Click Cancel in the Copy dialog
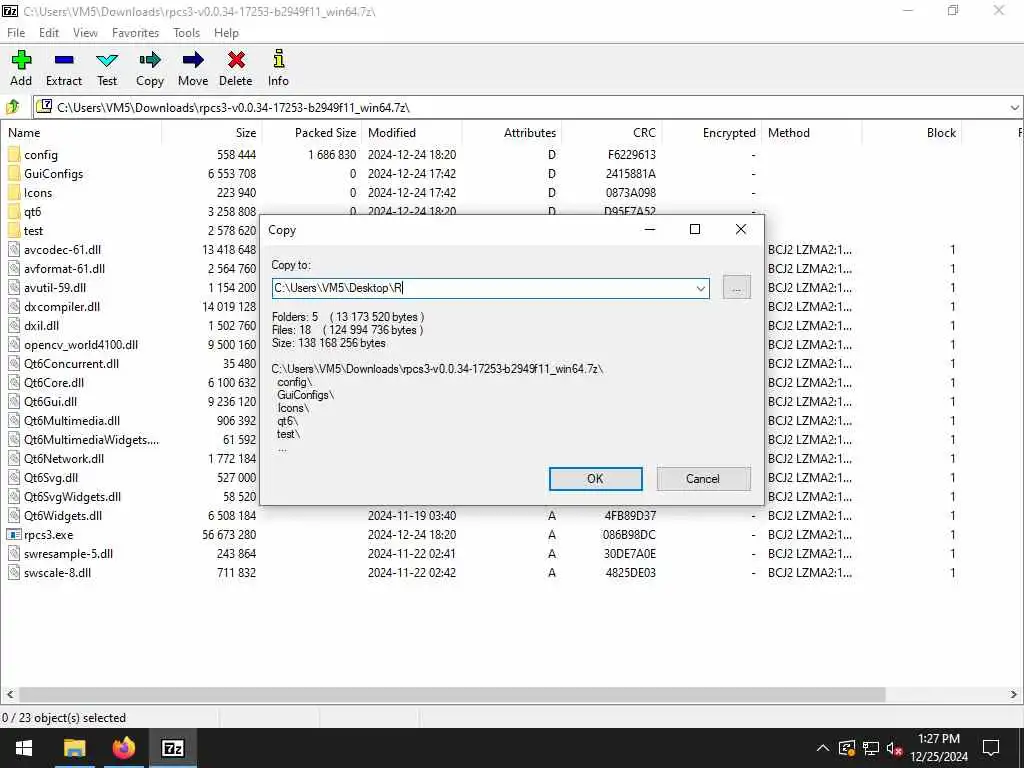The image size is (1024, 768). (x=703, y=479)
